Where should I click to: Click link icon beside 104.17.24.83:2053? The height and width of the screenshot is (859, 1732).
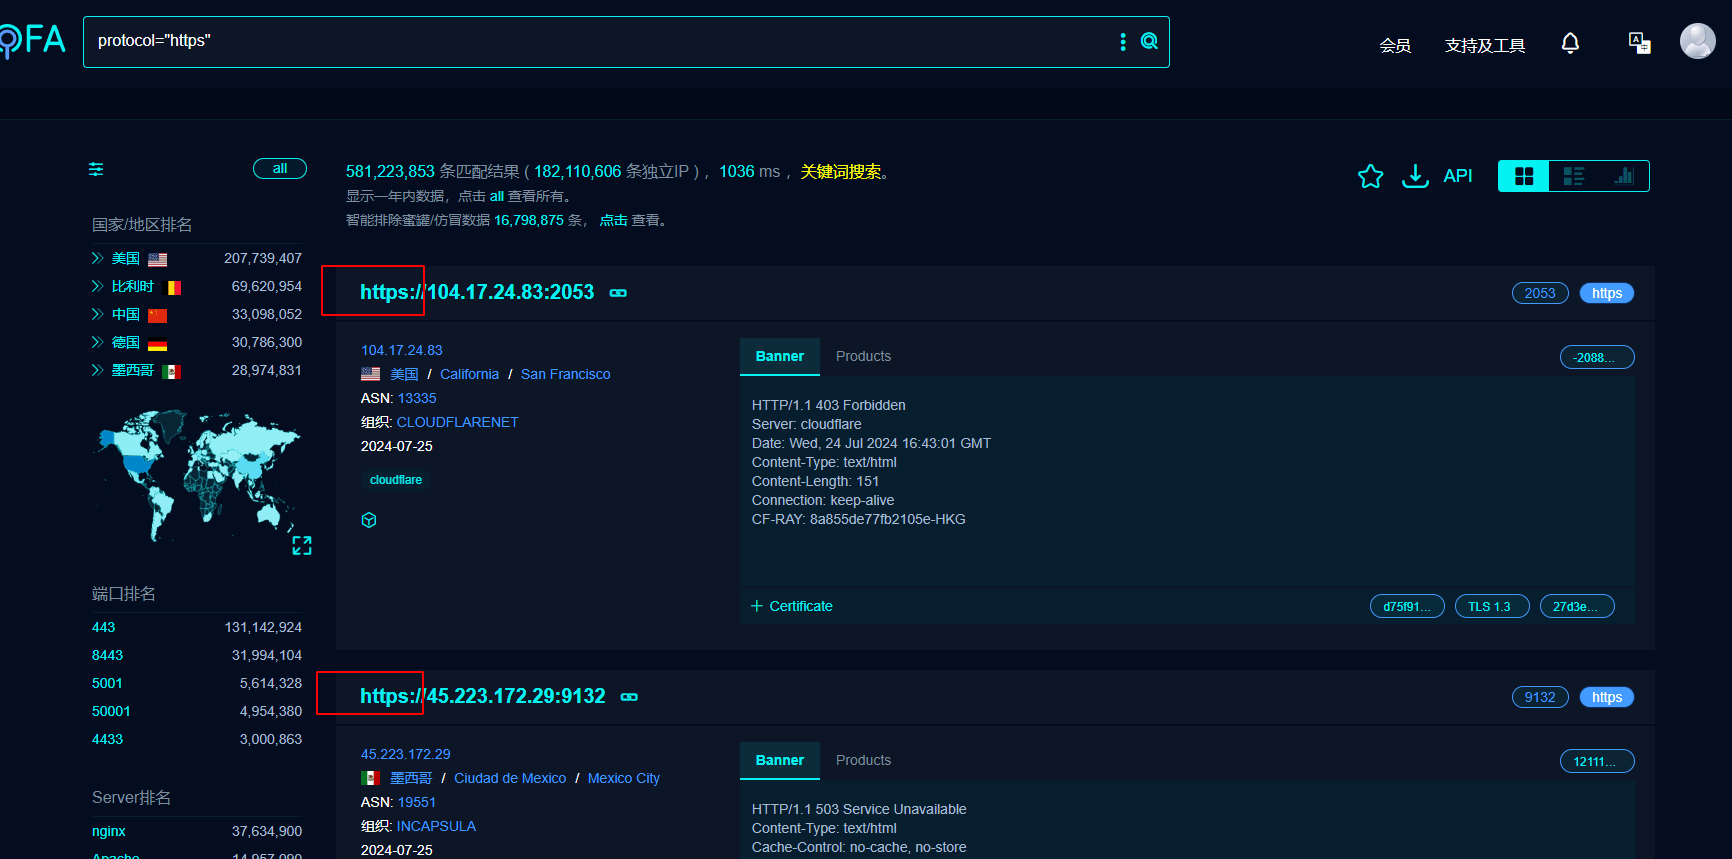coord(618,293)
